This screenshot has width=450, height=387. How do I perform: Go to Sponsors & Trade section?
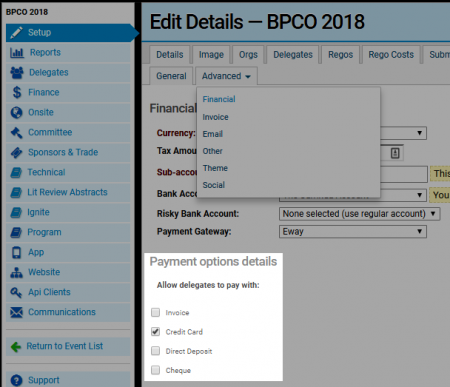(68, 152)
